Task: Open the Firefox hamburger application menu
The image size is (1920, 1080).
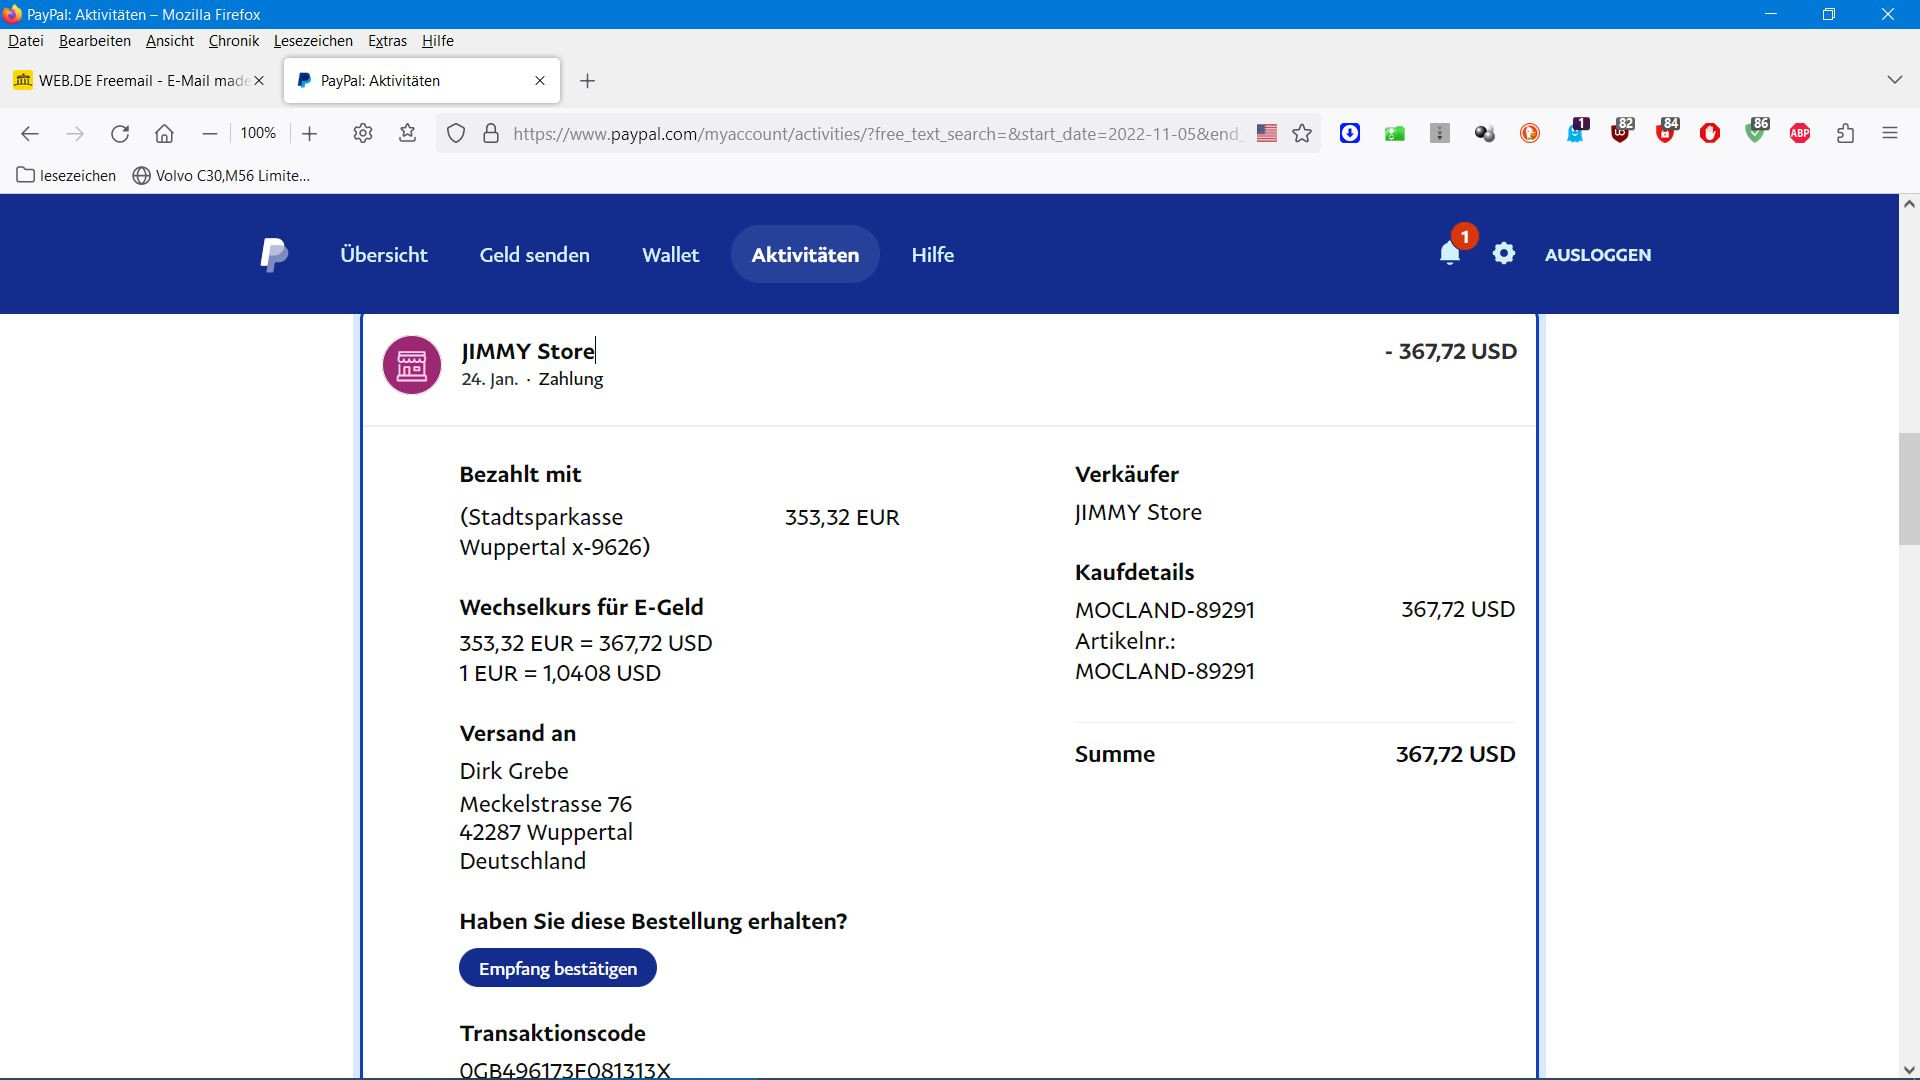Action: click(x=1890, y=133)
